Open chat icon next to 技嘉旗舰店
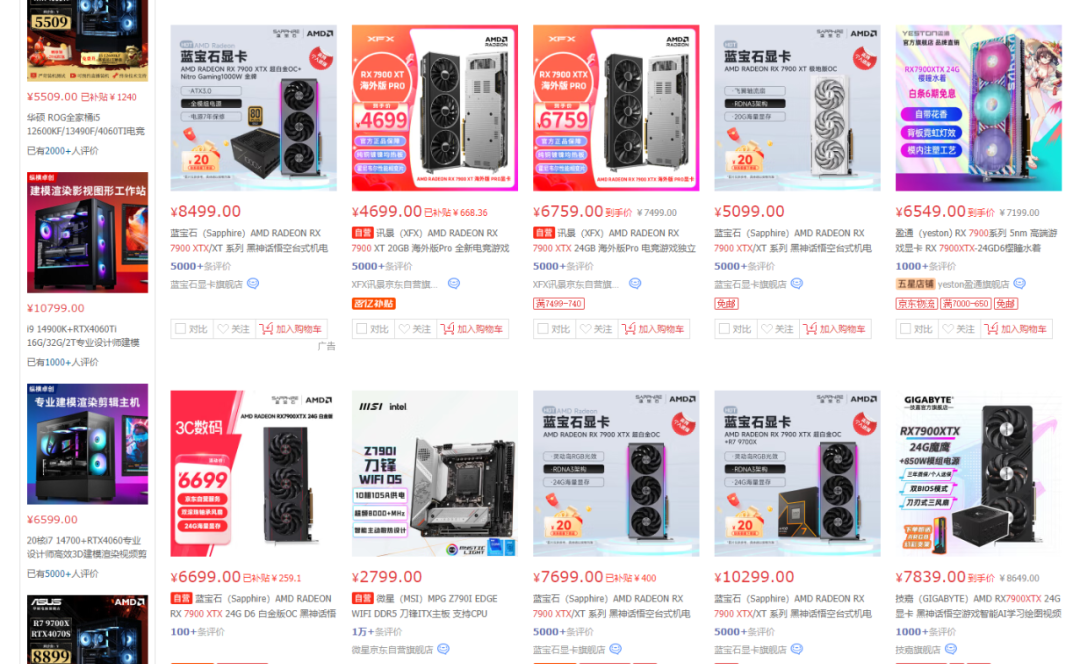This screenshot has width=1080, height=664. (951, 649)
